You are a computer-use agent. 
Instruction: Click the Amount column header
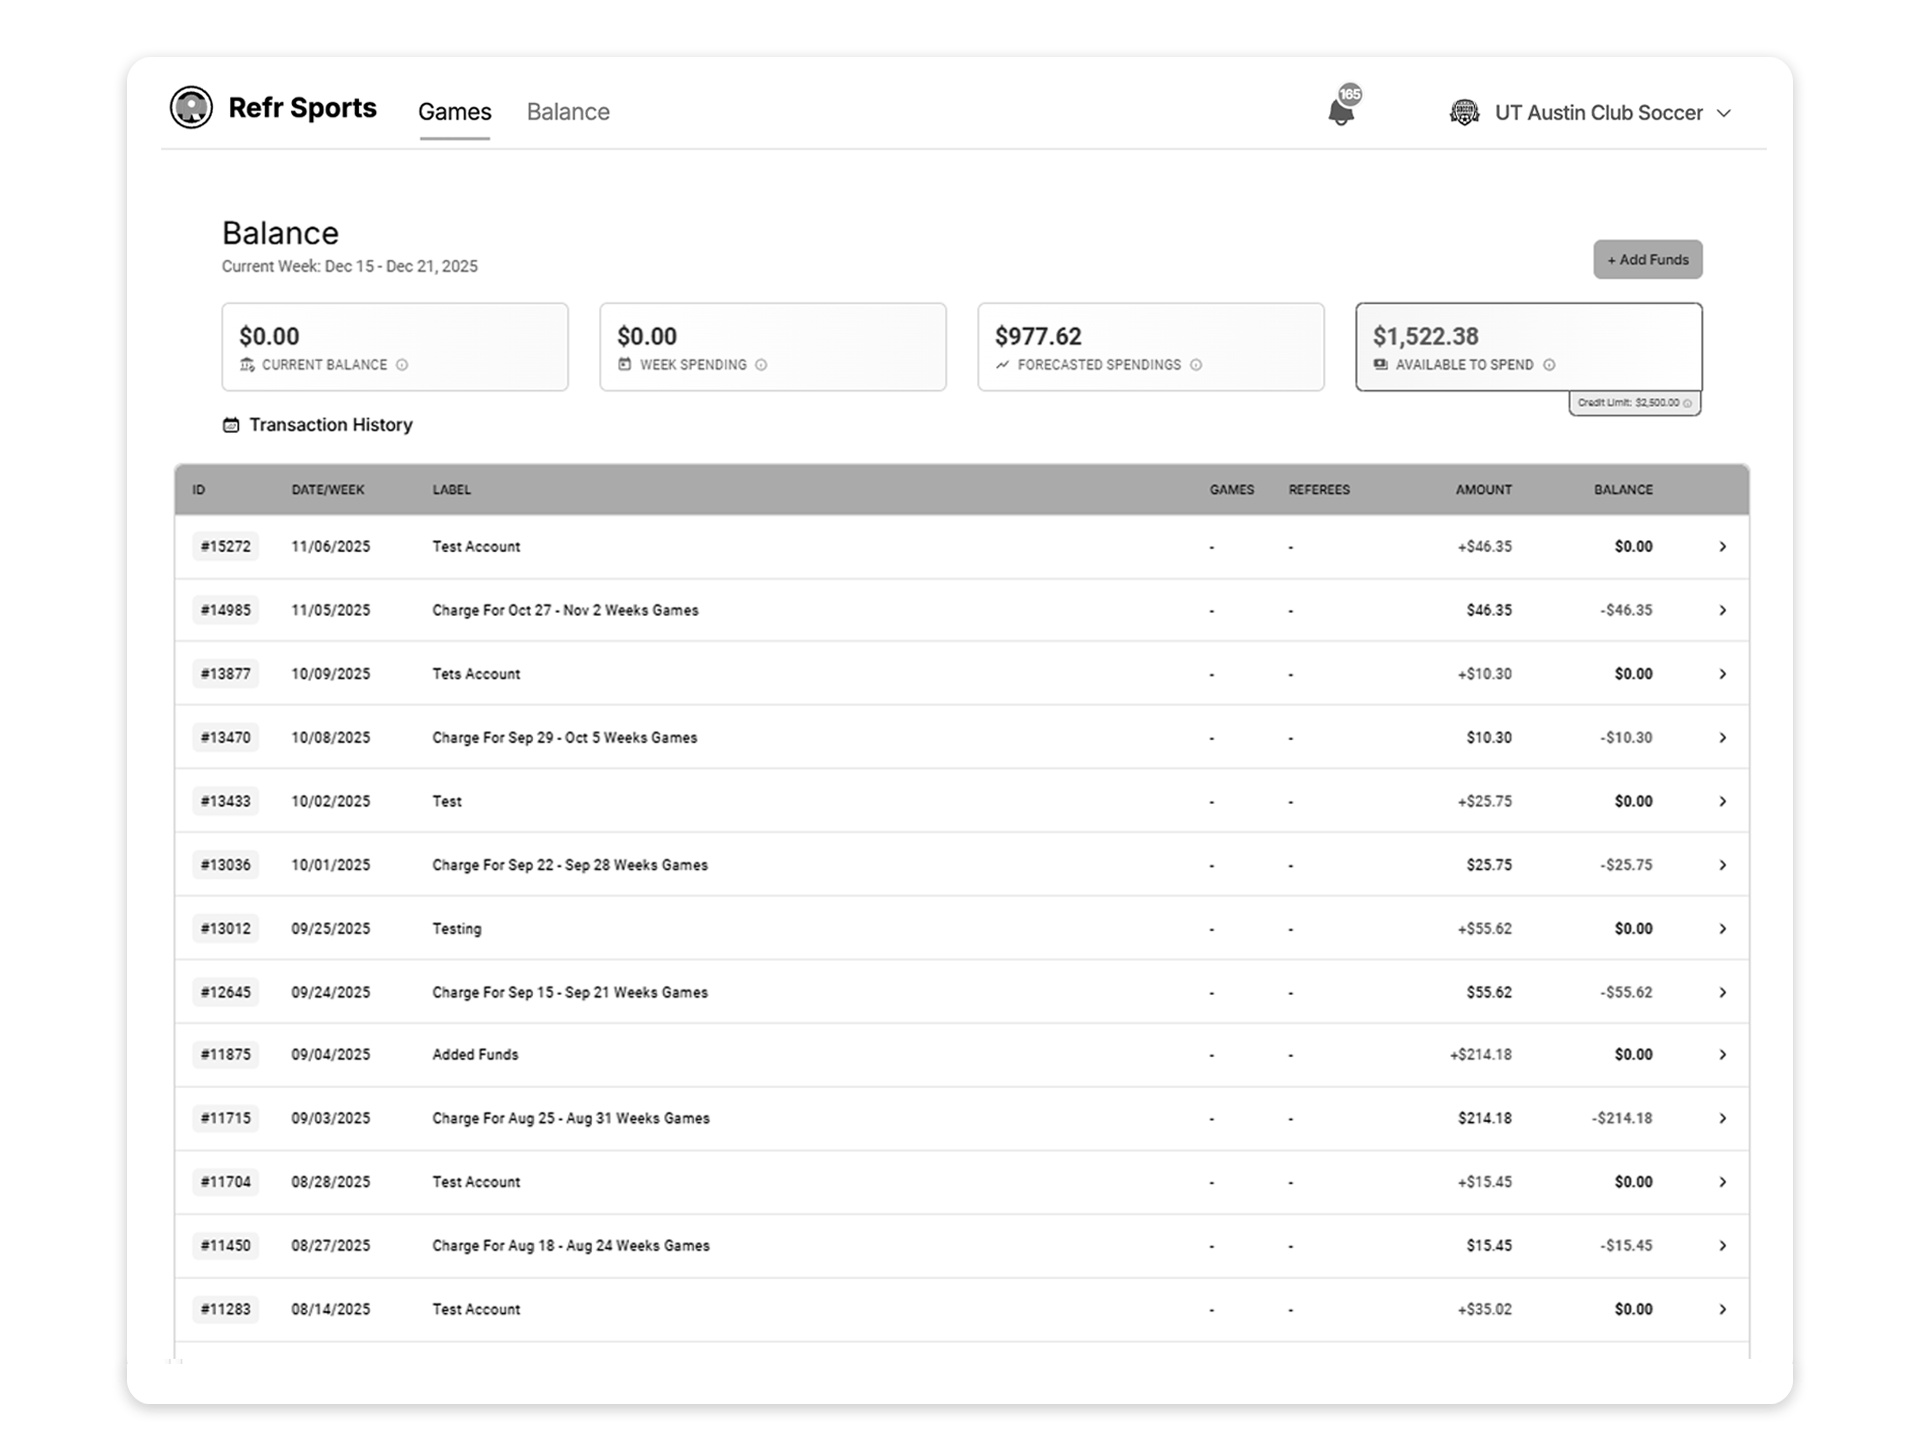pyautogui.click(x=1483, y=490)
